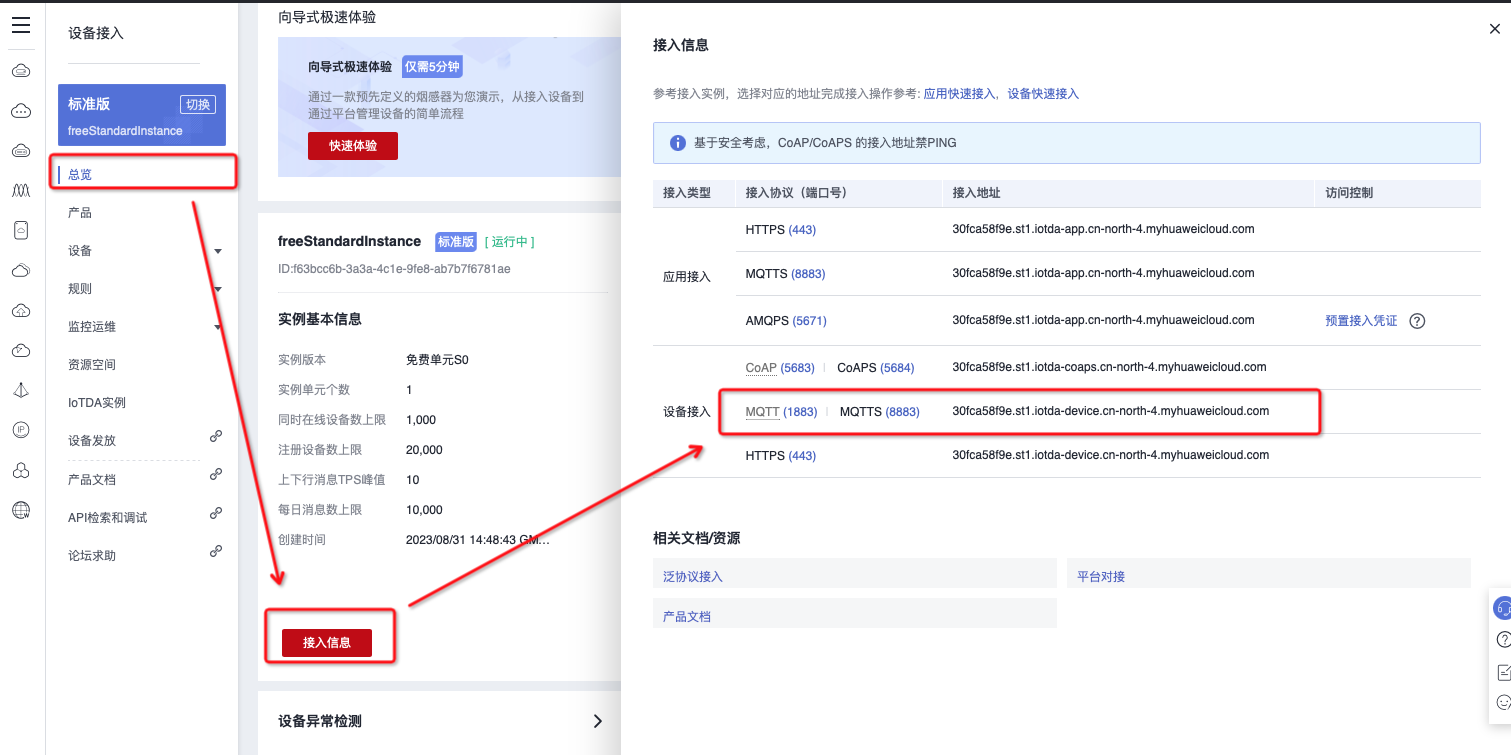Click the red 接入信息 button
Viewport: 1511px width, 755px height.
pos(327,643)
